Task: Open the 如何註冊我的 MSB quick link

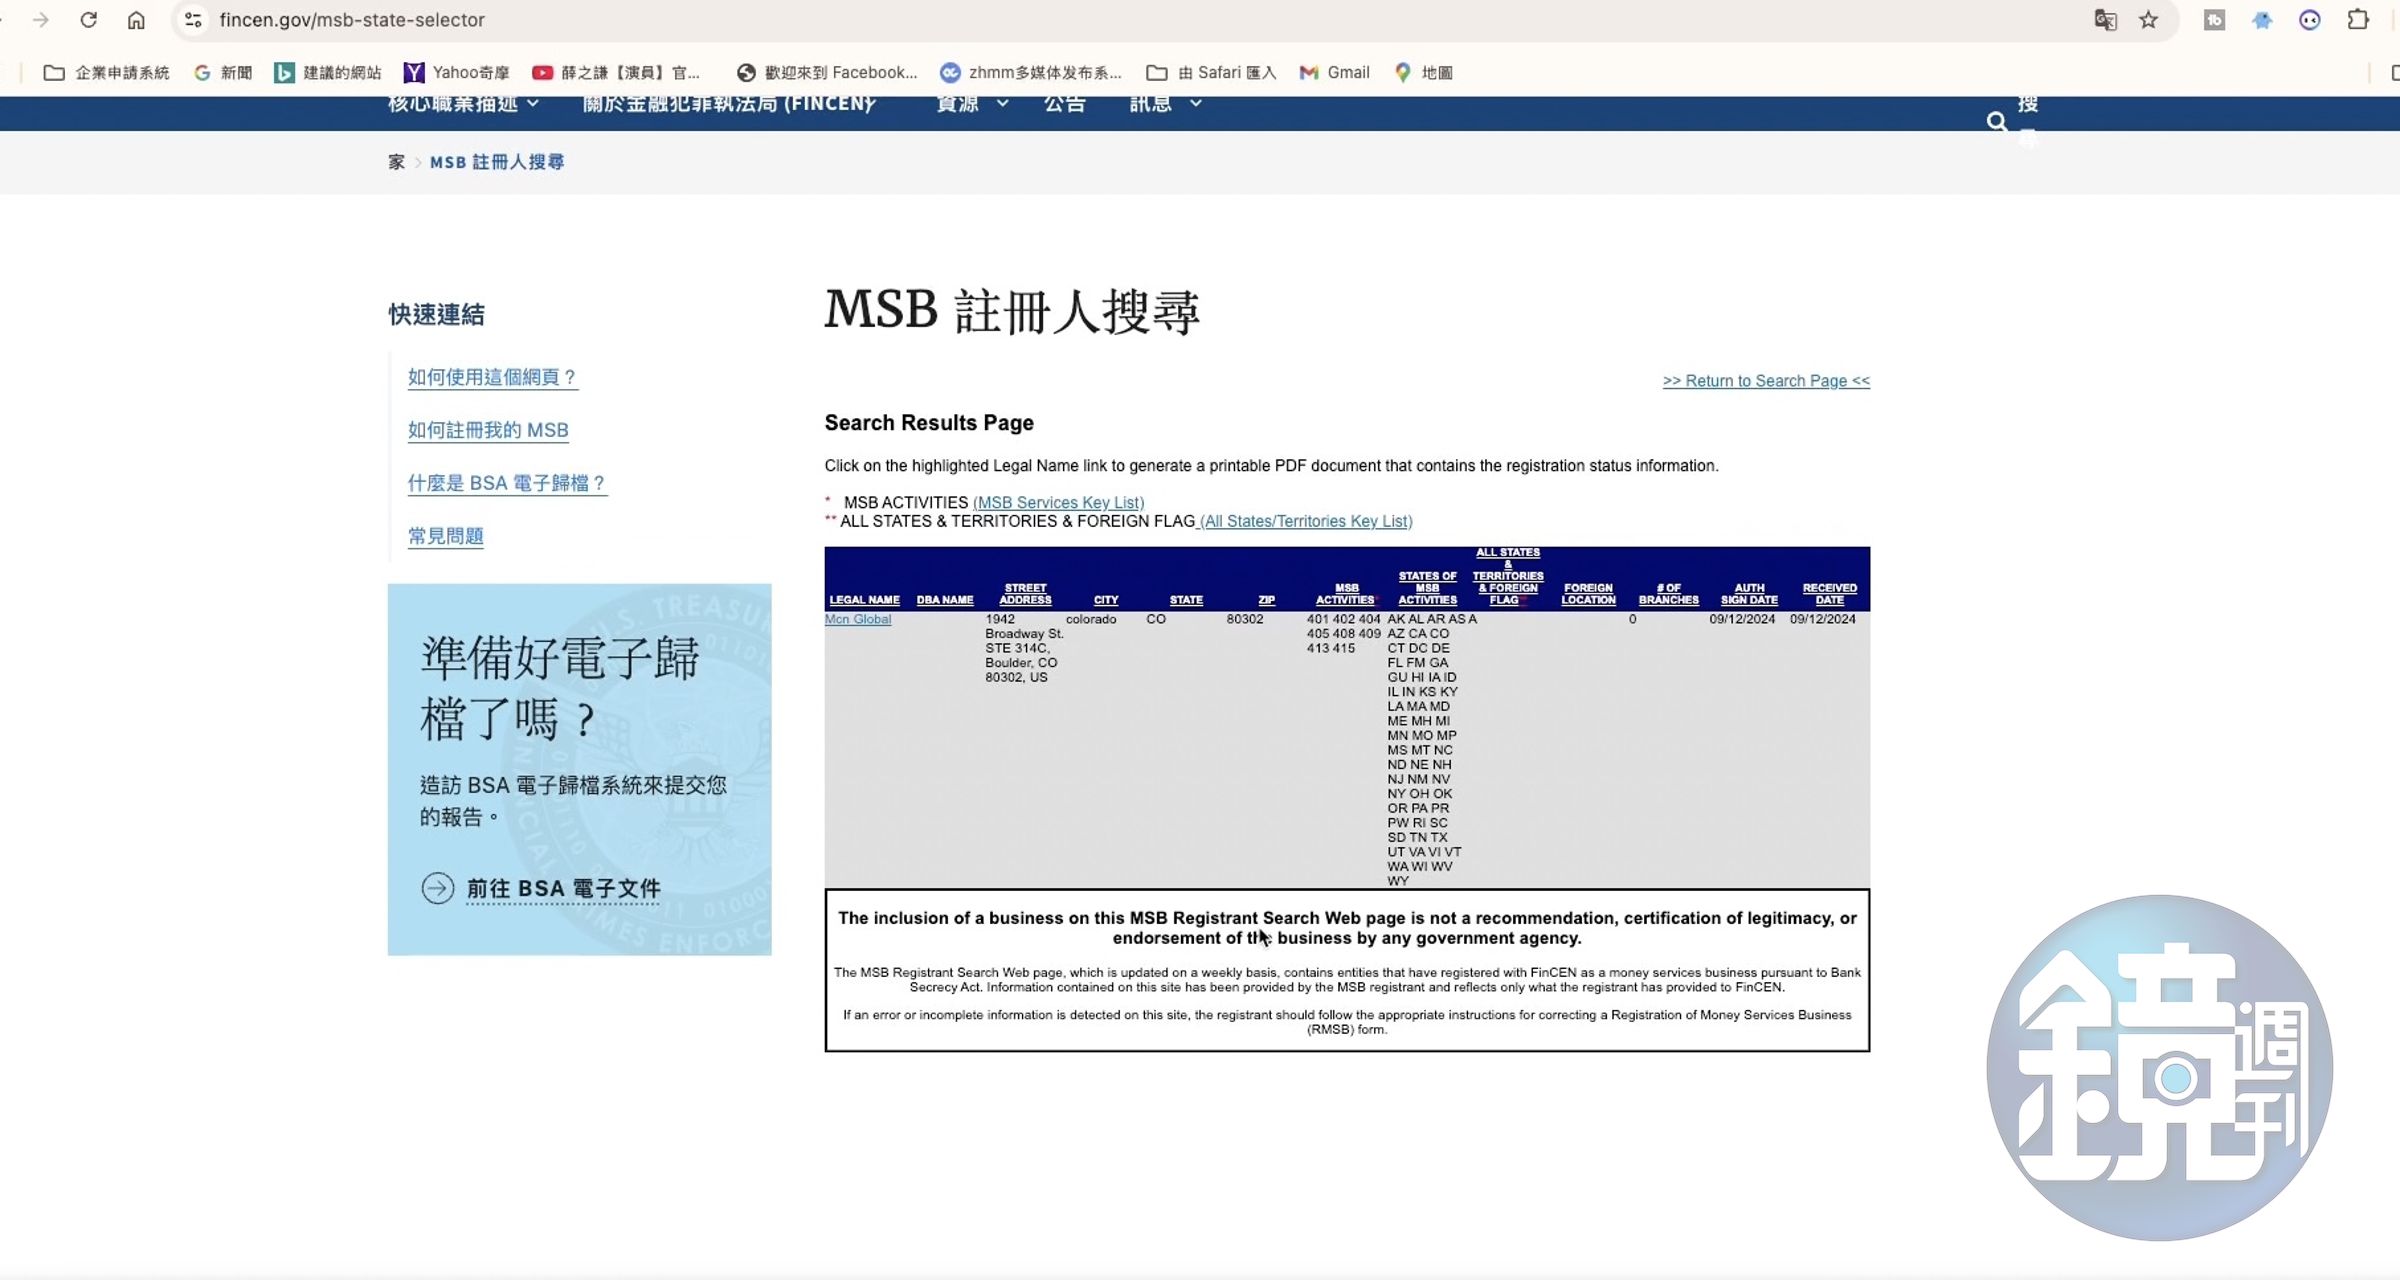Action: (488, 430)
